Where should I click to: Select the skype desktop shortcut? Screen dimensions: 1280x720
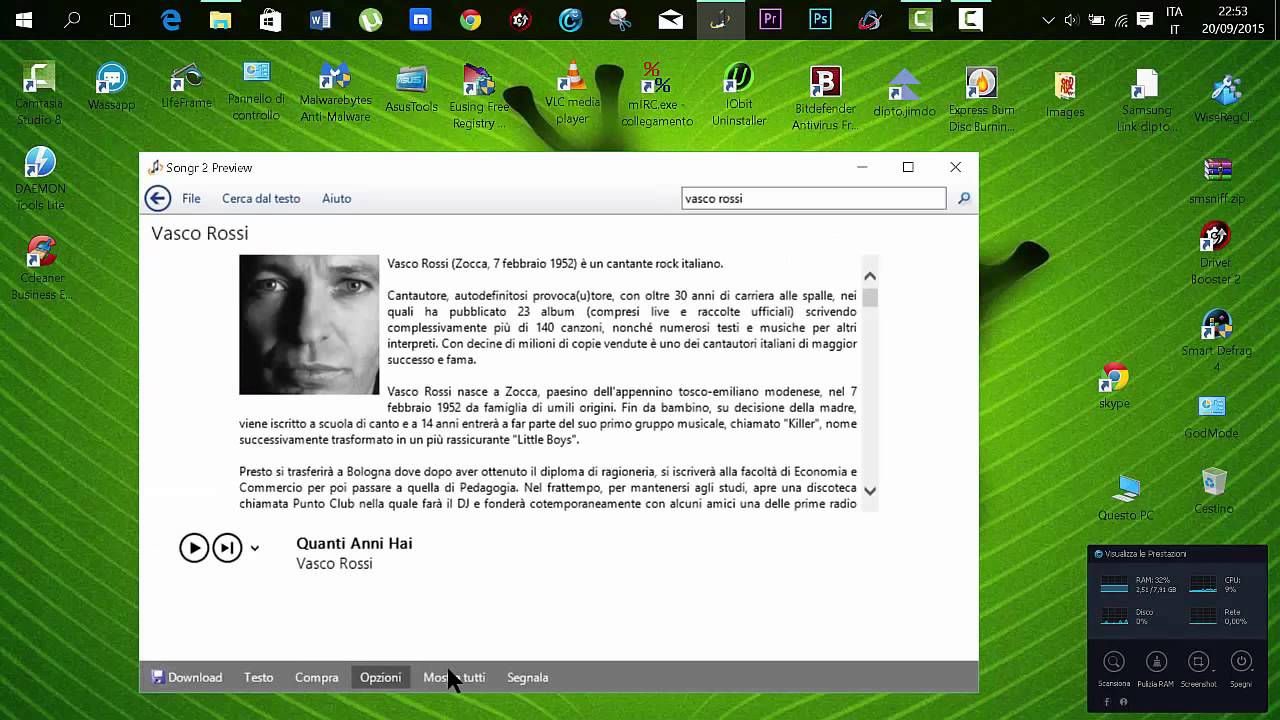tap(1114, 386)
